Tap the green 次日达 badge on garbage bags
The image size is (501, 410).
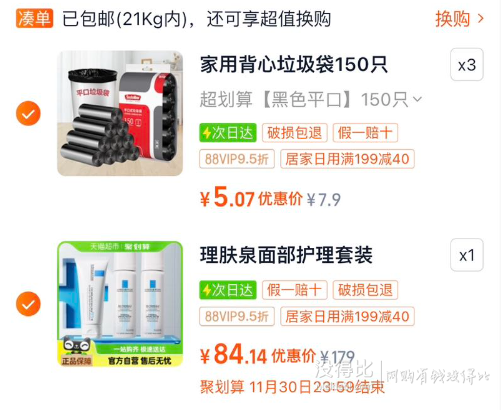point(228,133)
